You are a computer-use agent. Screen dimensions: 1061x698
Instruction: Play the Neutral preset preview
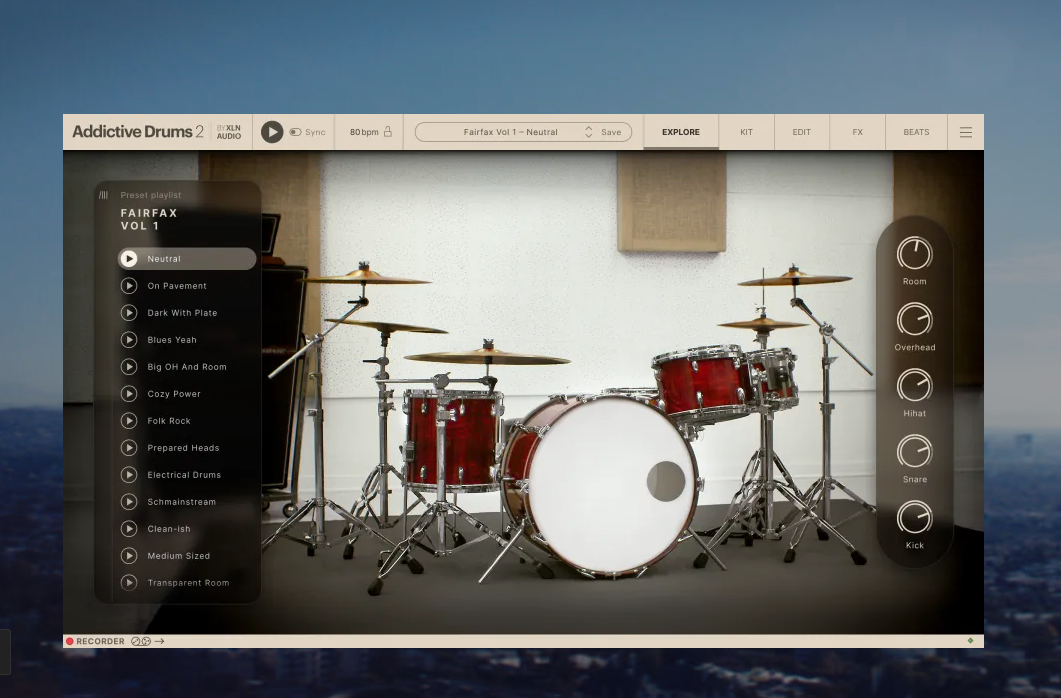129,258
